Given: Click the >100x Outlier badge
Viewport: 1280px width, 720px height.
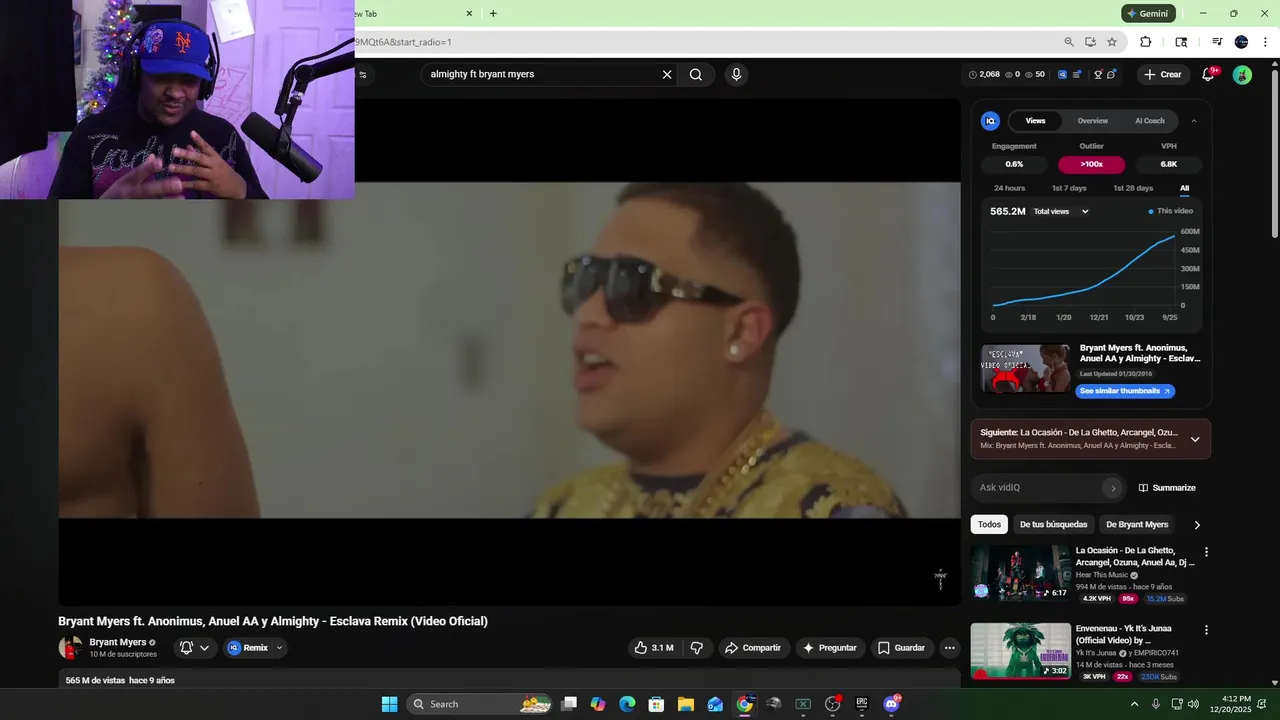Looking at the screenshot, I should coord(1092,164).
